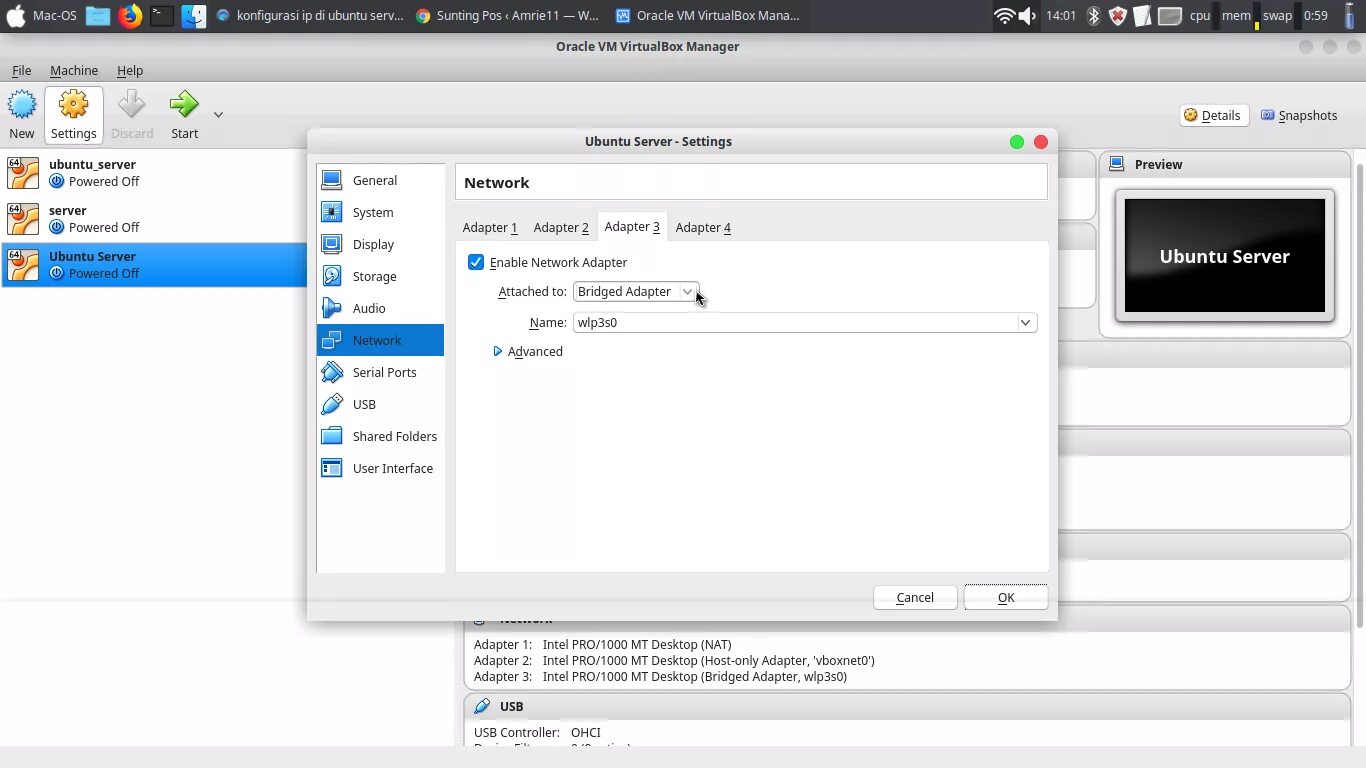Image resolution: width=1366 pixels, height=768 pixels.
Task: Click the Details view button
Action: (1212, 115)
